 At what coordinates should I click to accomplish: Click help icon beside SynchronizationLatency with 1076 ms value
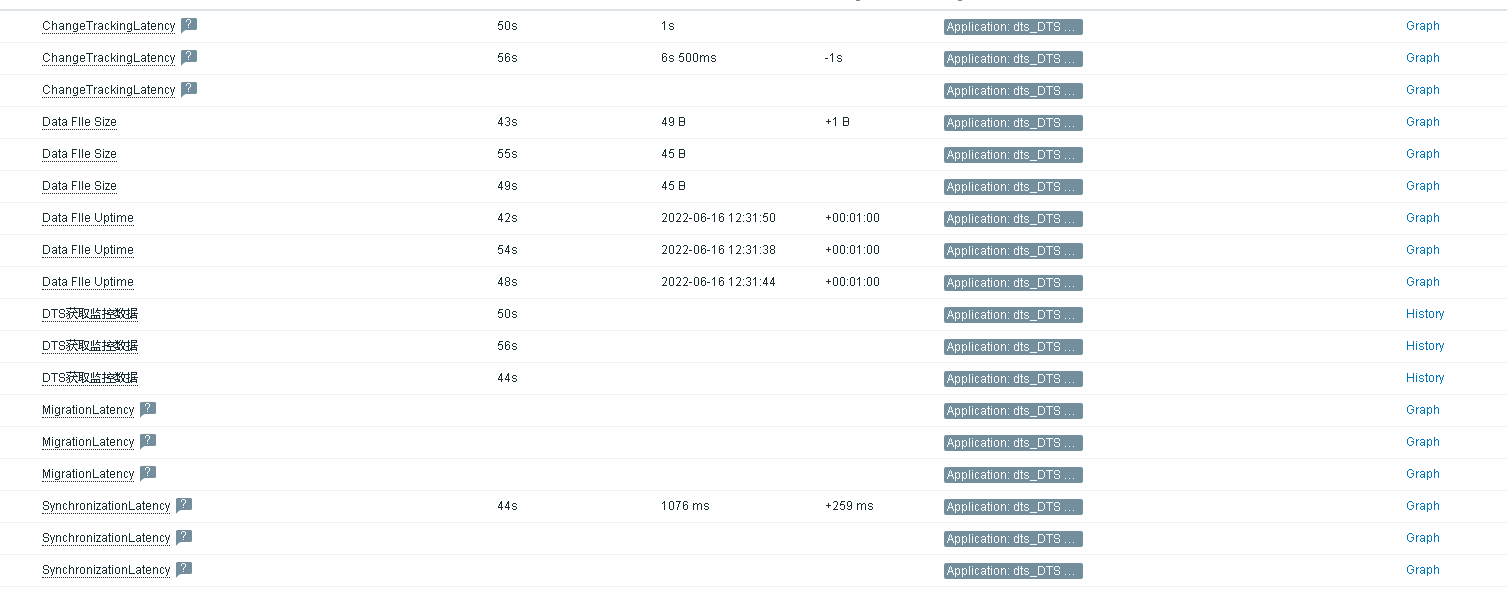[184, 505]
